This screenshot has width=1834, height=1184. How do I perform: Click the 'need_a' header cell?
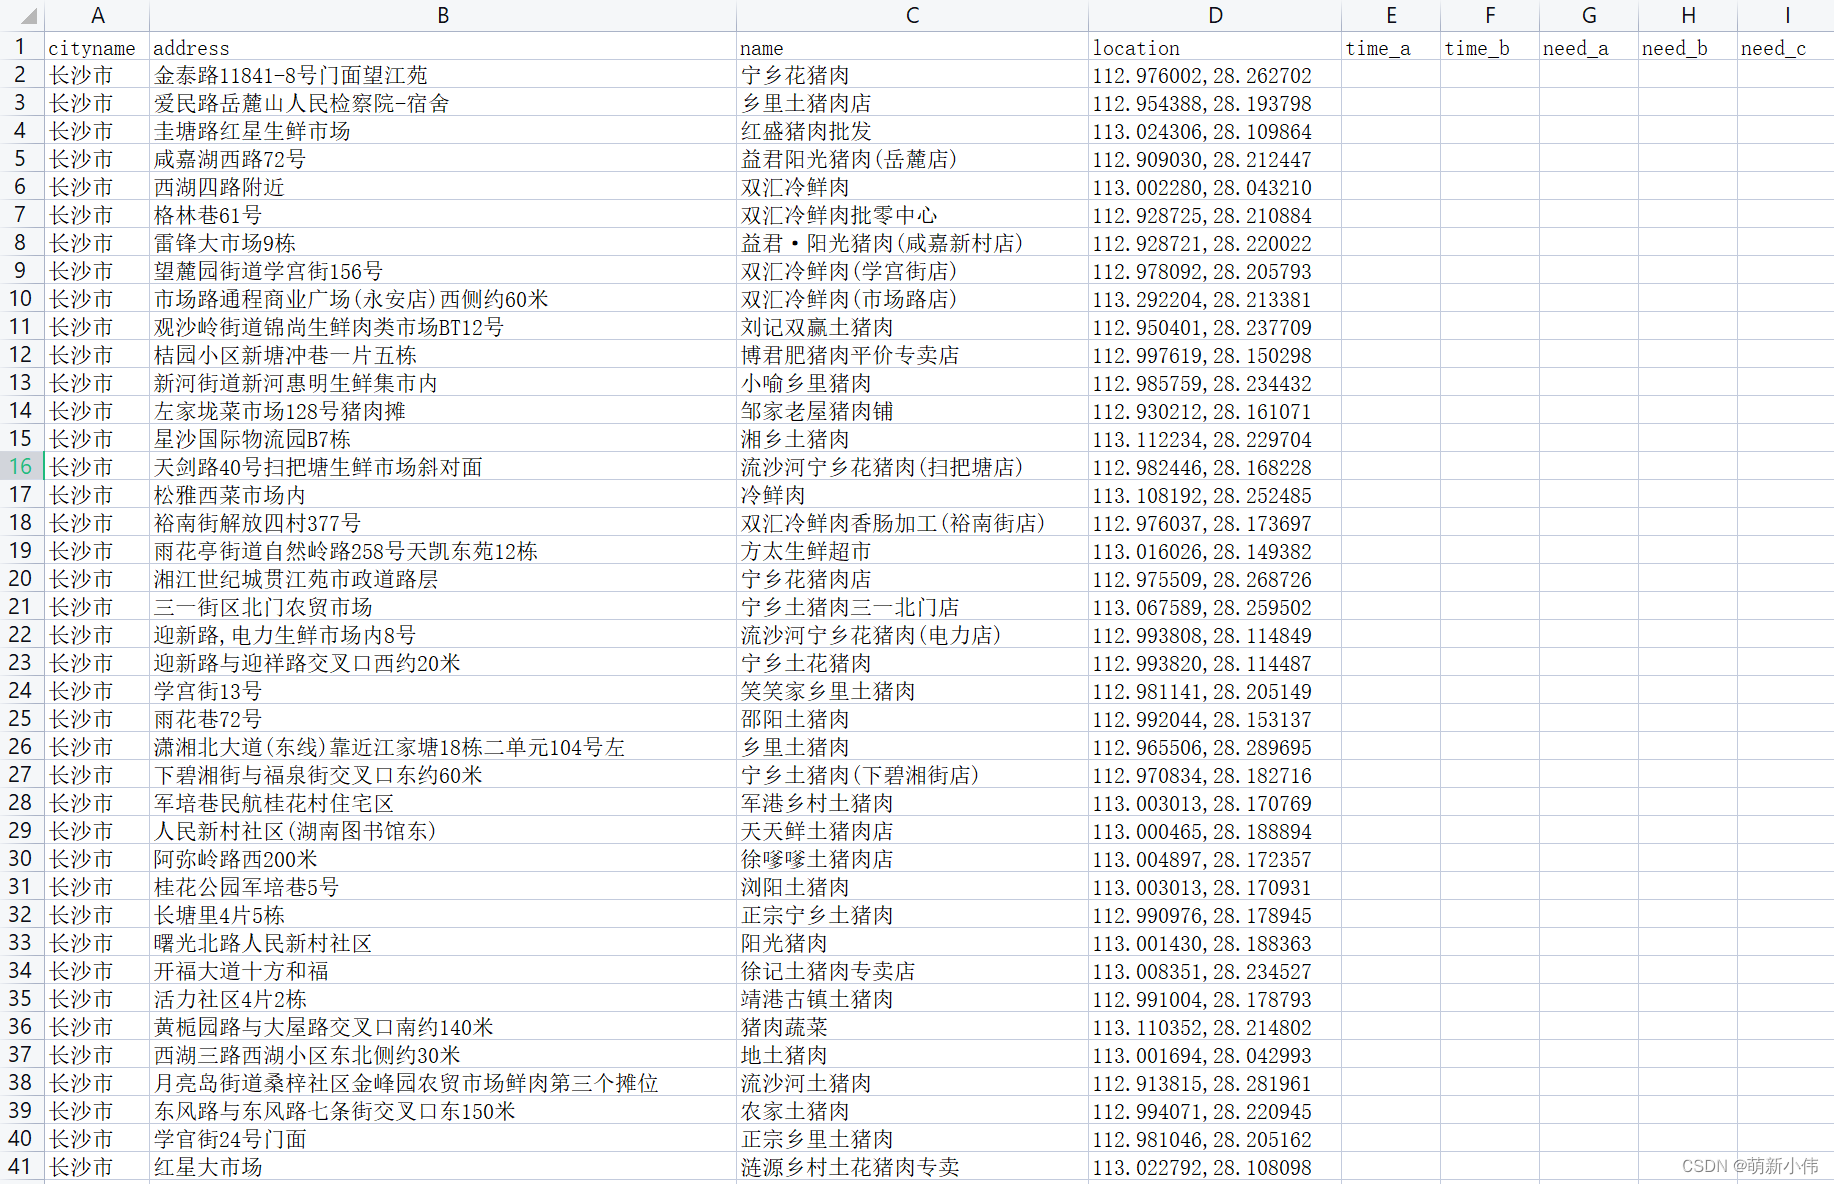coord(1589,47)
